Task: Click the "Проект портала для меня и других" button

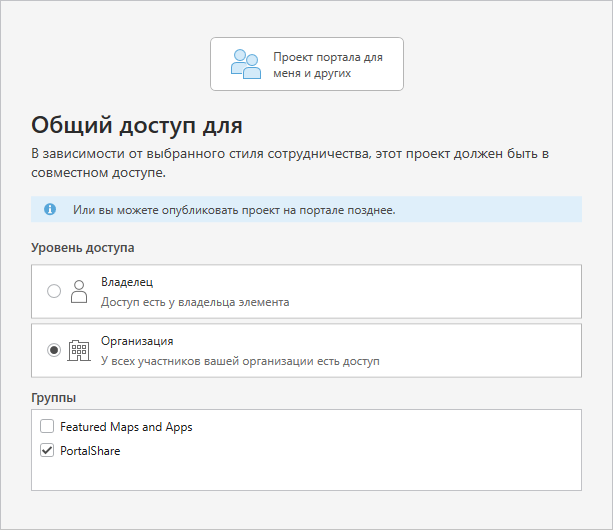Action: [306, 64]
